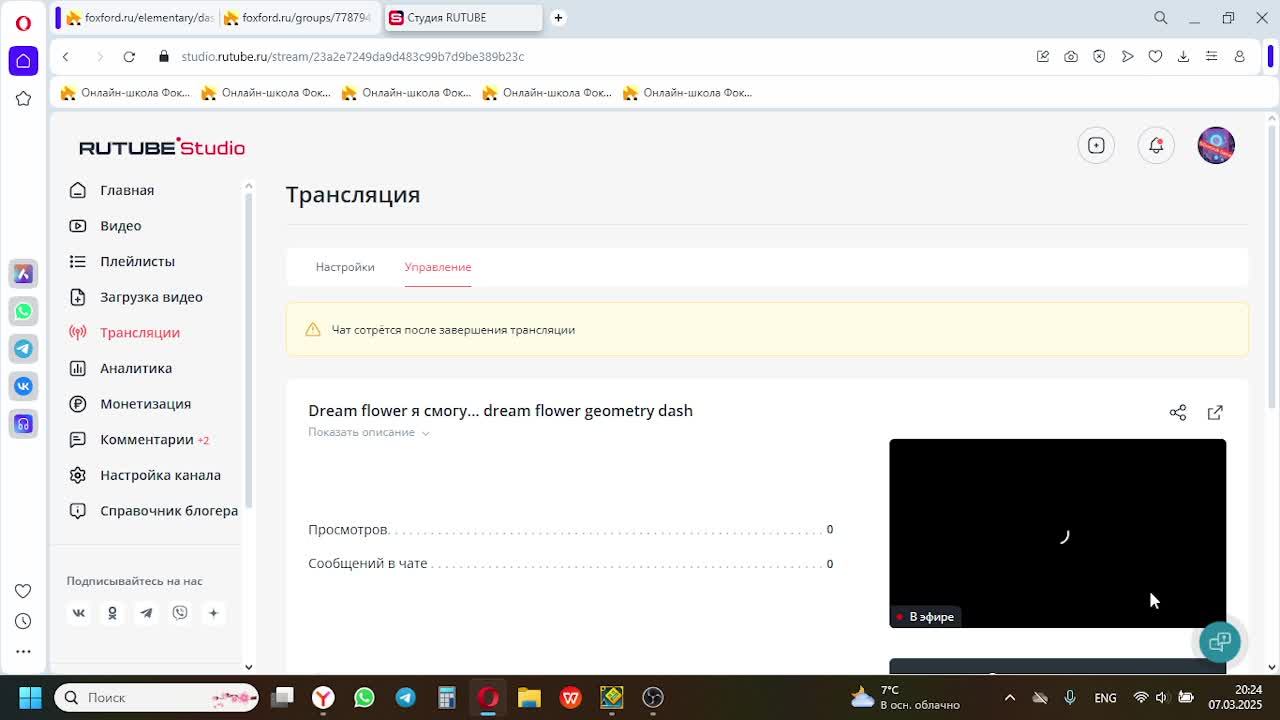Open the taskbar volume control
This screenshot has width=1280, height=720.
(x=1162, y=698)
